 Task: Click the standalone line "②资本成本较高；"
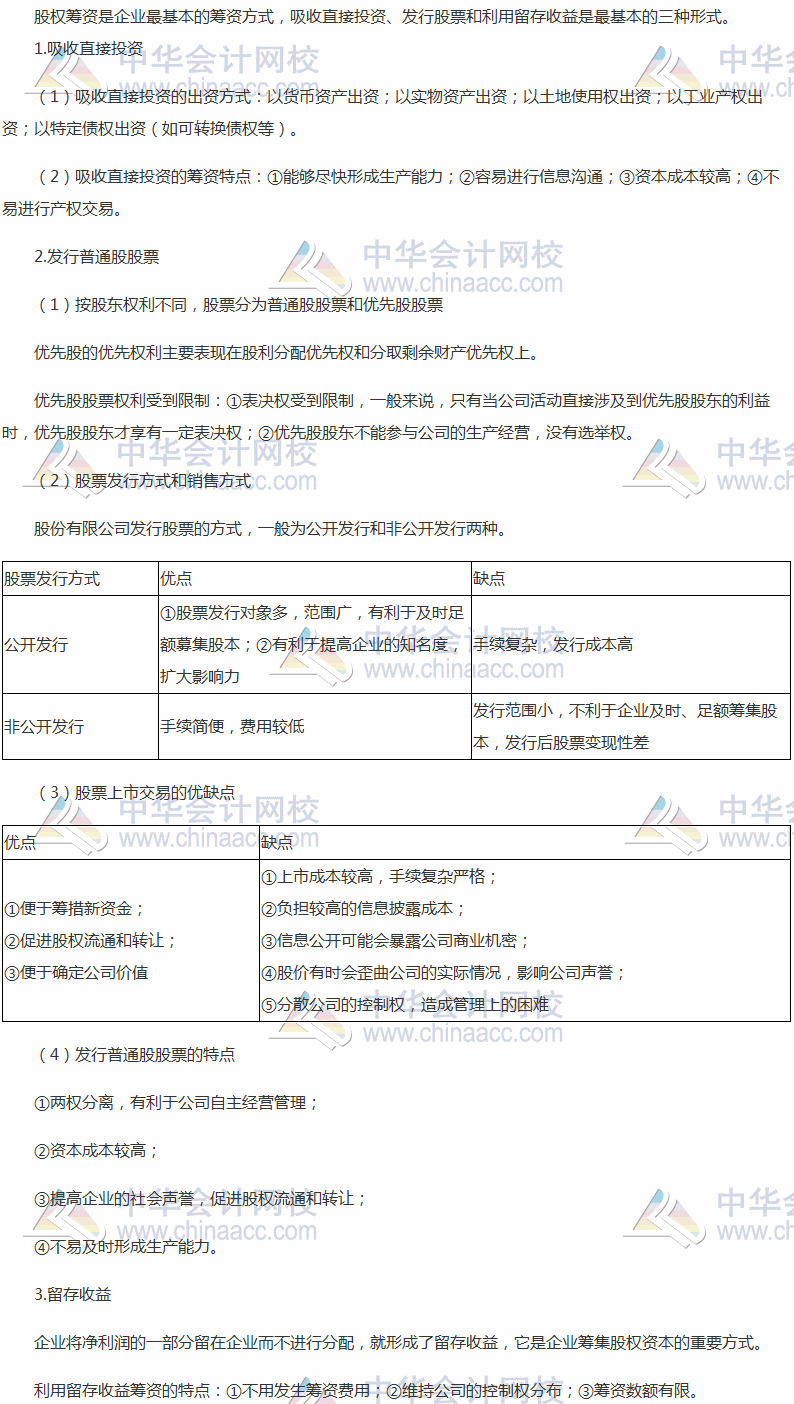pyautogui.click(x=96, y=1150)
